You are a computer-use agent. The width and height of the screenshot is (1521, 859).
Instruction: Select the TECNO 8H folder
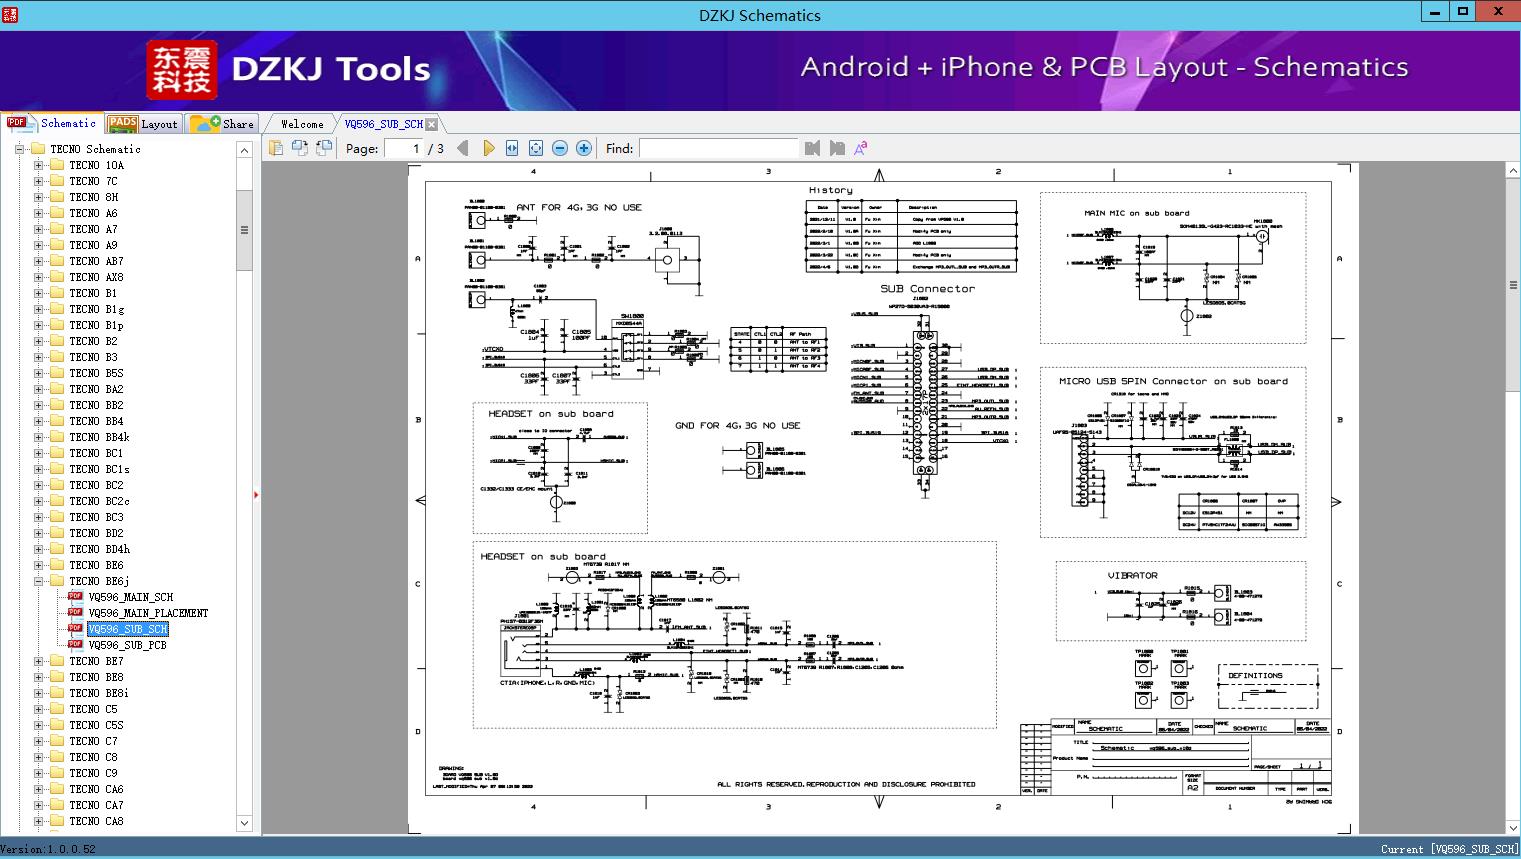tap(94, 197)
